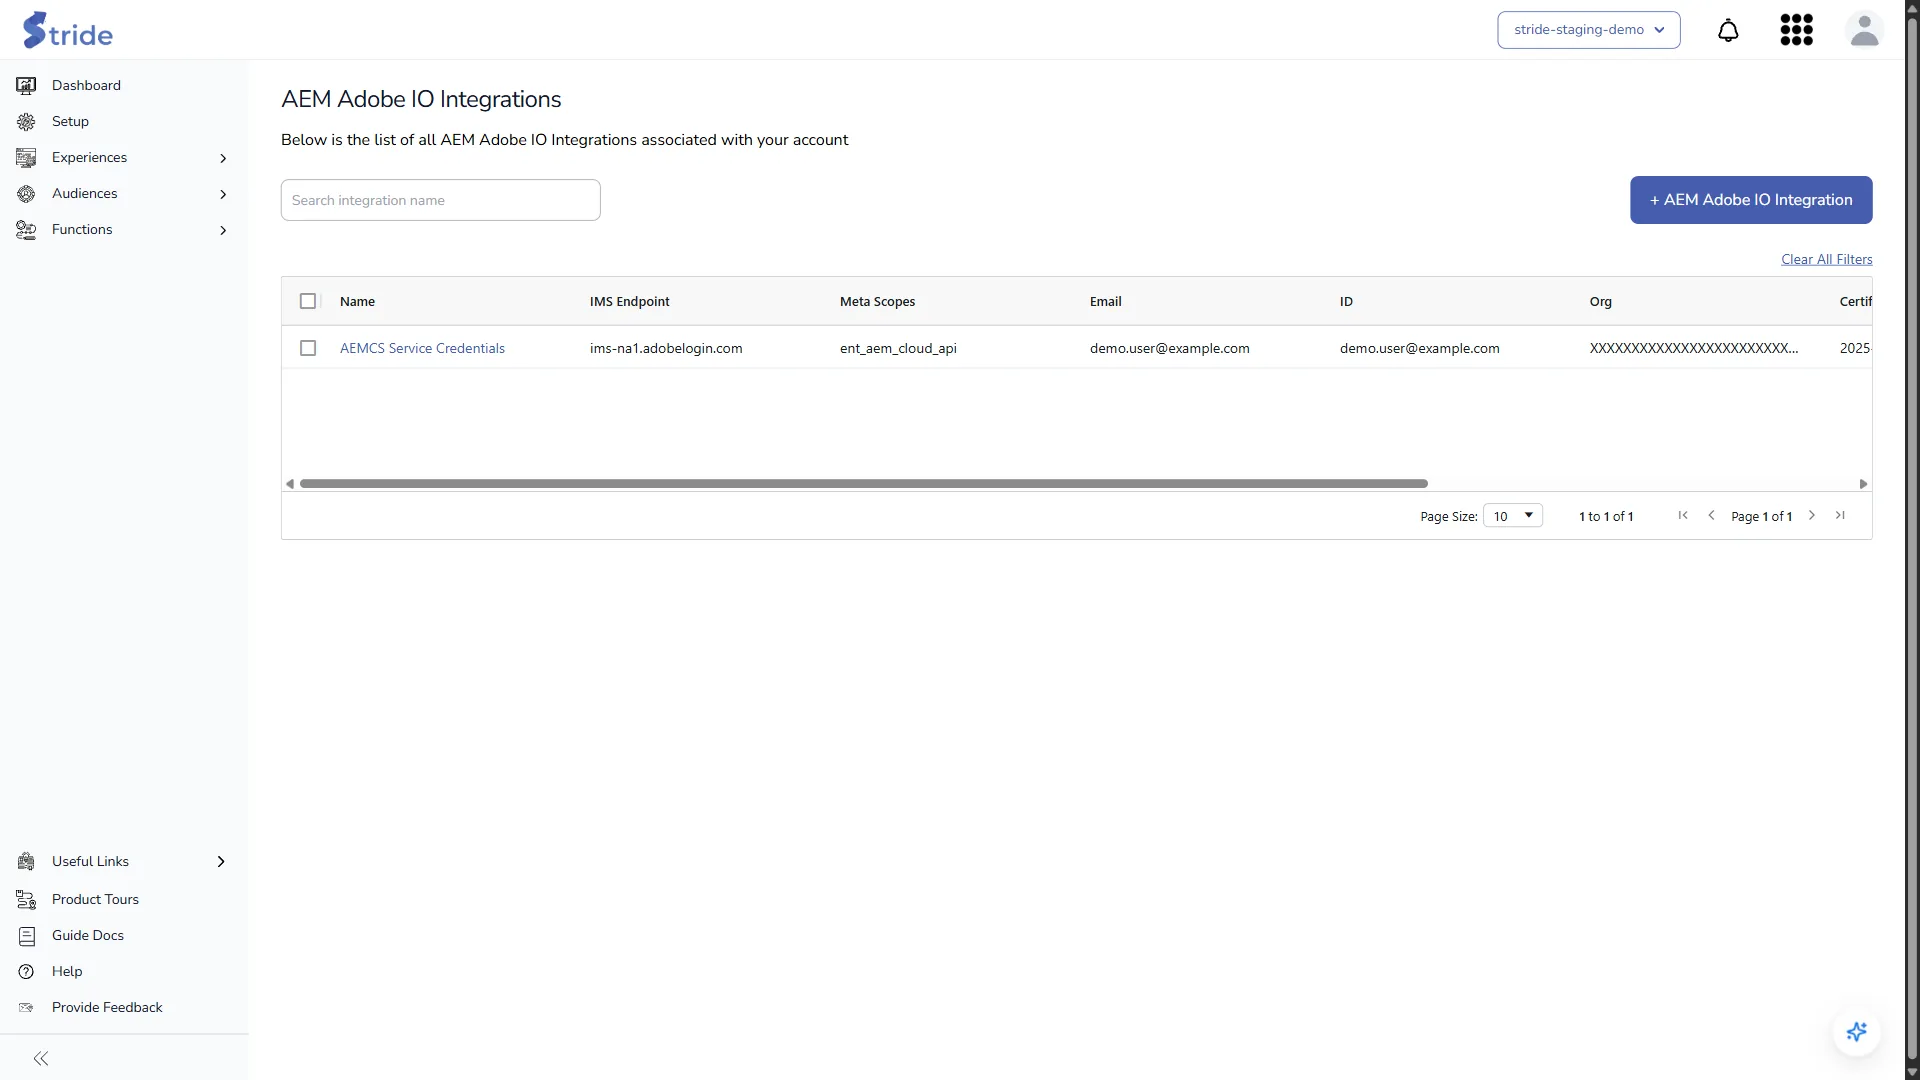Click the Useful Links icon
The width and height of the screenshot is (1920, 1080).
click(26, 862)
